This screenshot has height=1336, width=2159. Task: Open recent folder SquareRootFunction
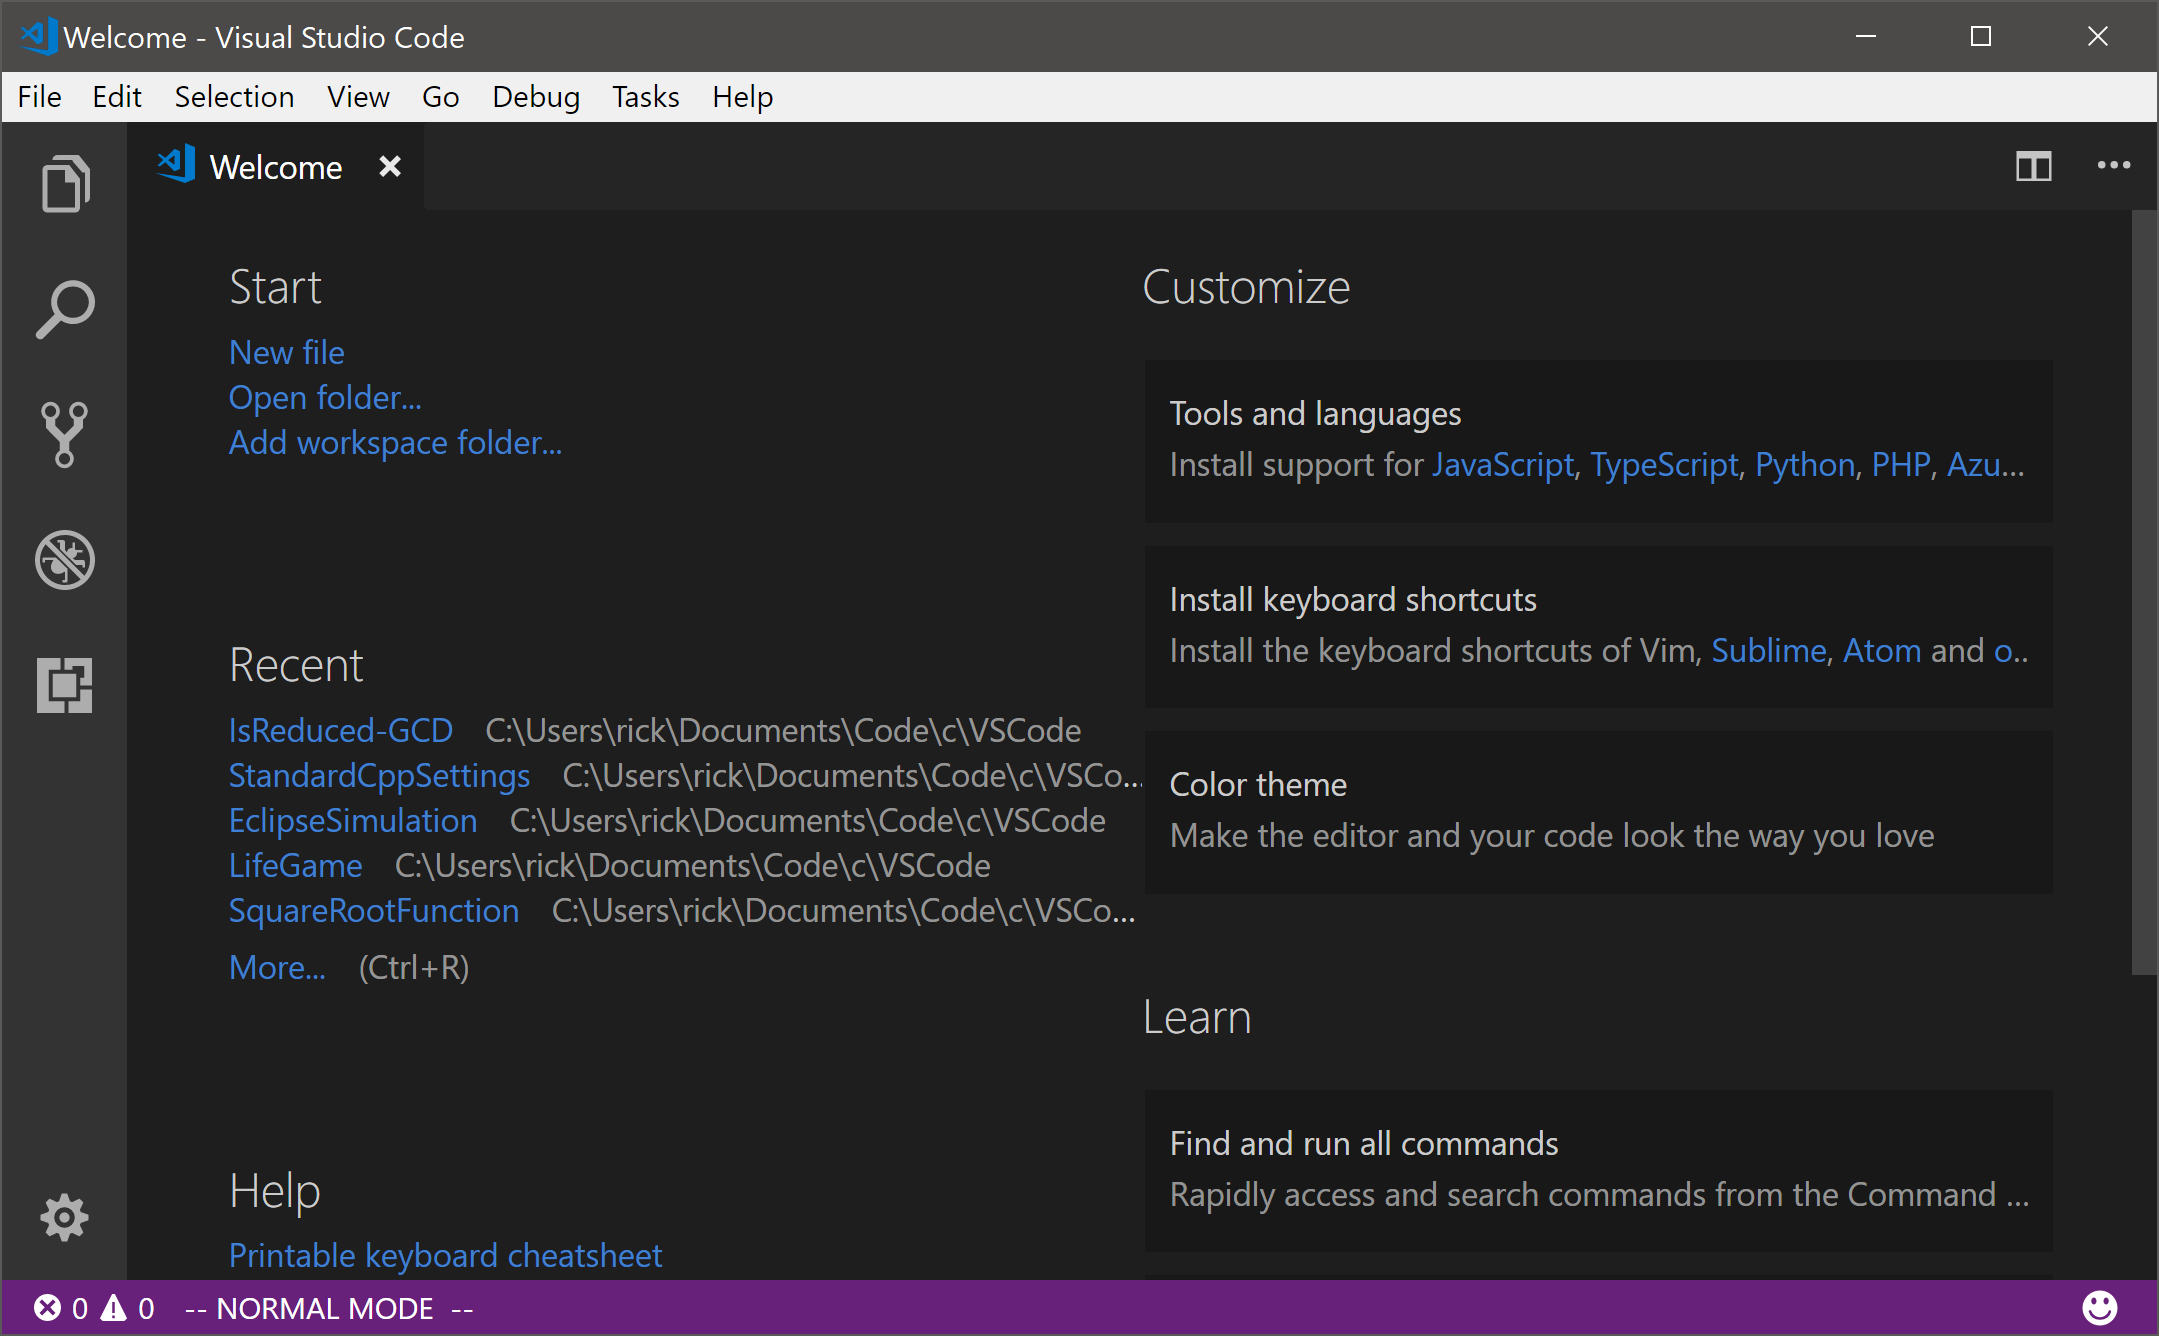pos(374,910)
